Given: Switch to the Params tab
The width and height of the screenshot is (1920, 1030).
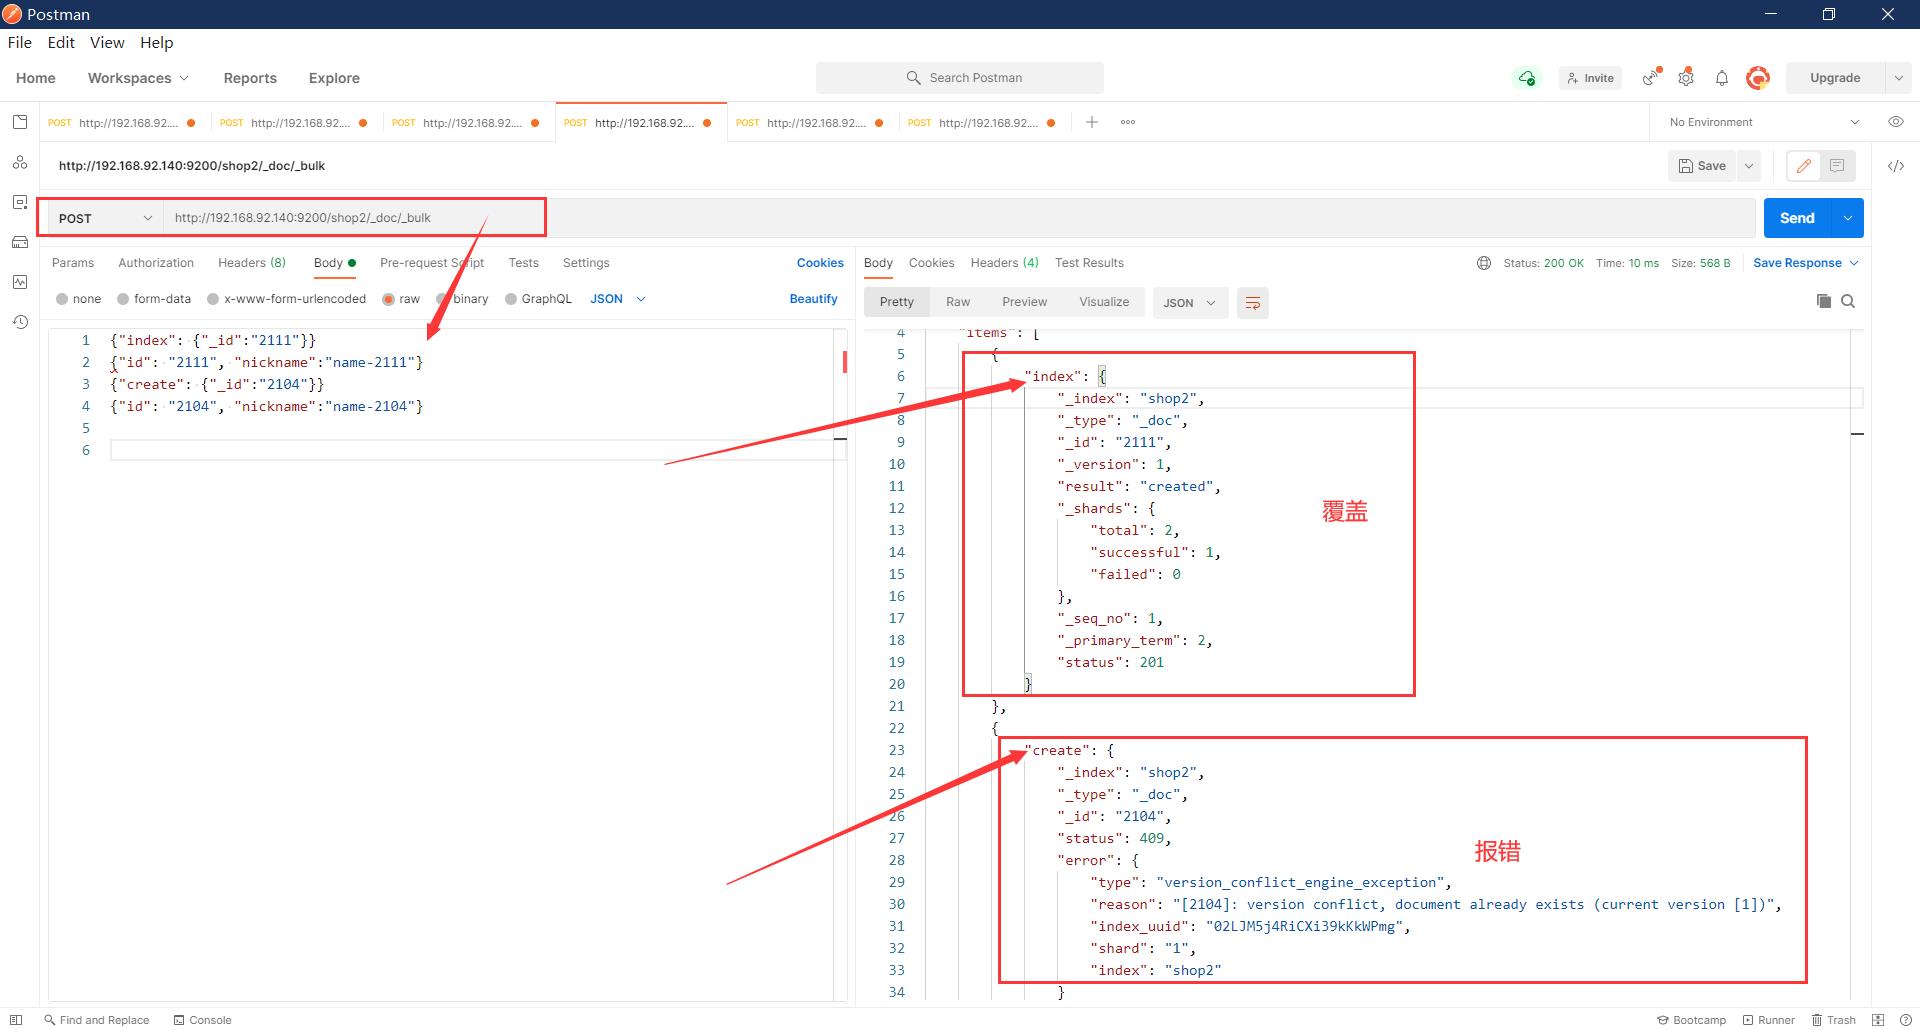Looking at the screenshot, I should click(x=73, y=263).
